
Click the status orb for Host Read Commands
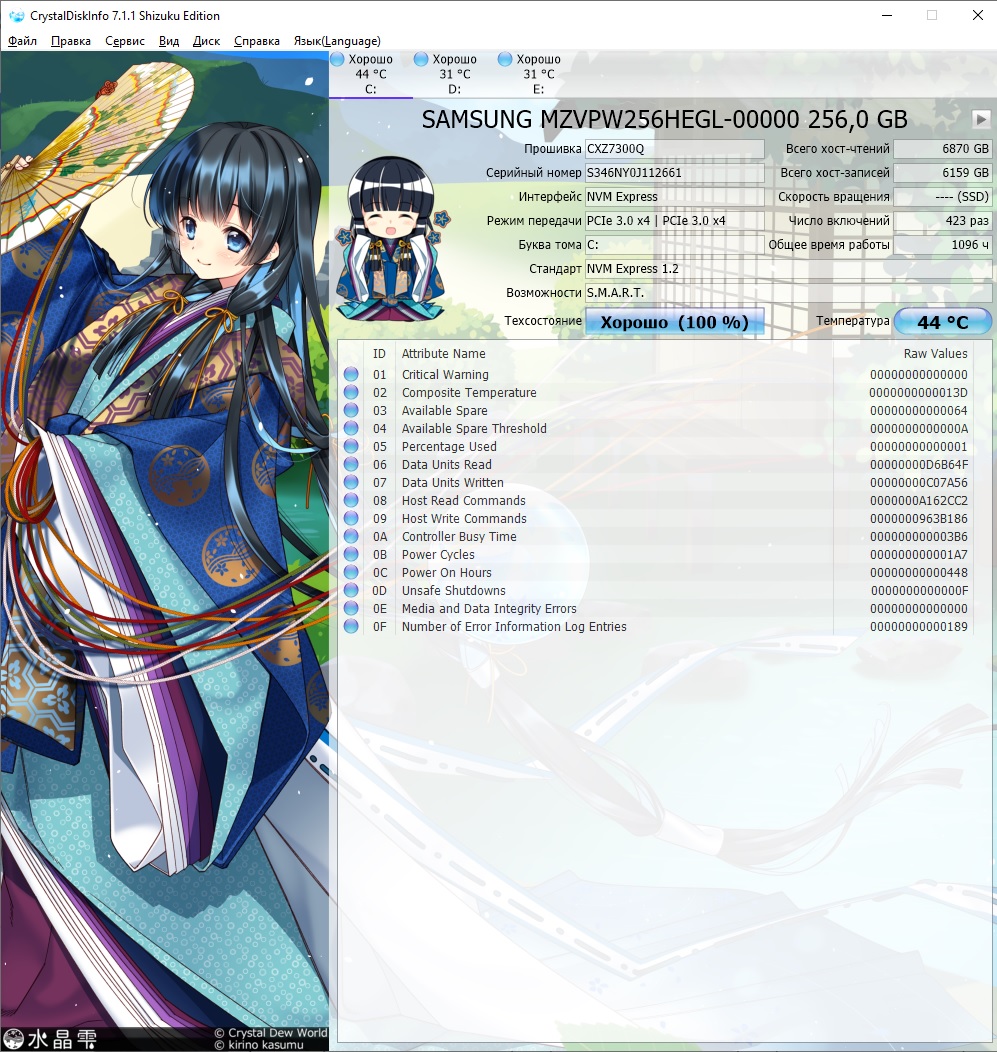click(x=351, y=501)
